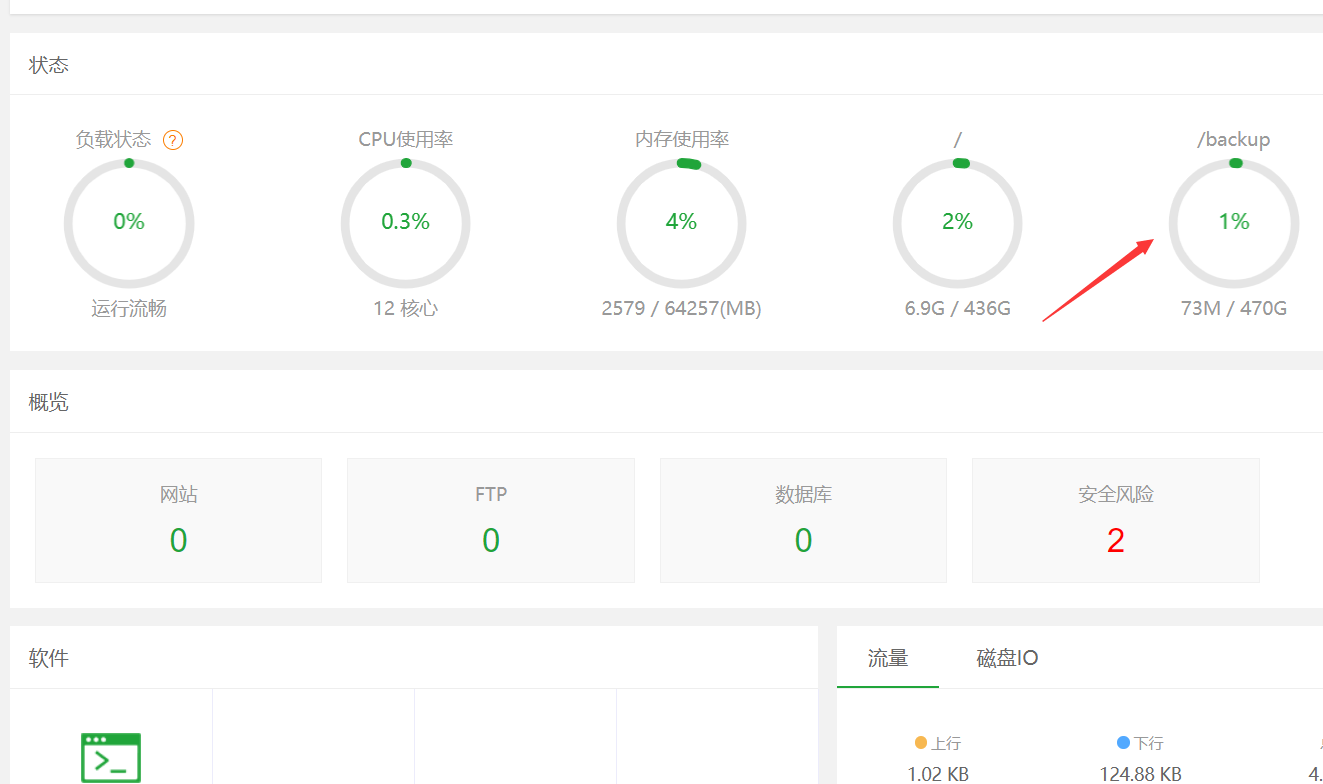Viewport: 1323px width, 784px height.
Task: Click the 124.88 KB downstream value
Action: click(x=1139, y=774)
